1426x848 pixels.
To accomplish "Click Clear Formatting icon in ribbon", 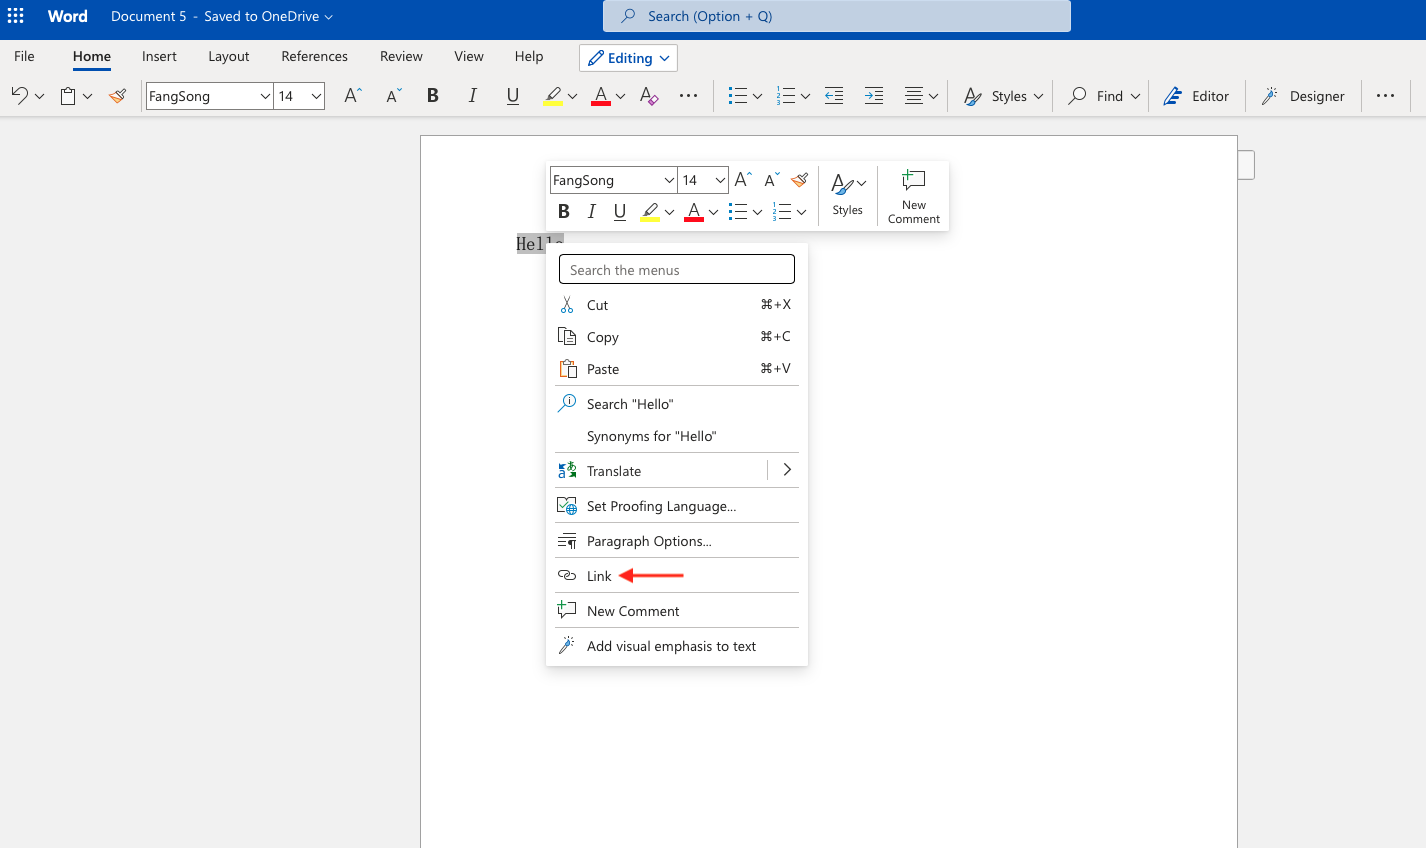I will (x=649, y=96).
